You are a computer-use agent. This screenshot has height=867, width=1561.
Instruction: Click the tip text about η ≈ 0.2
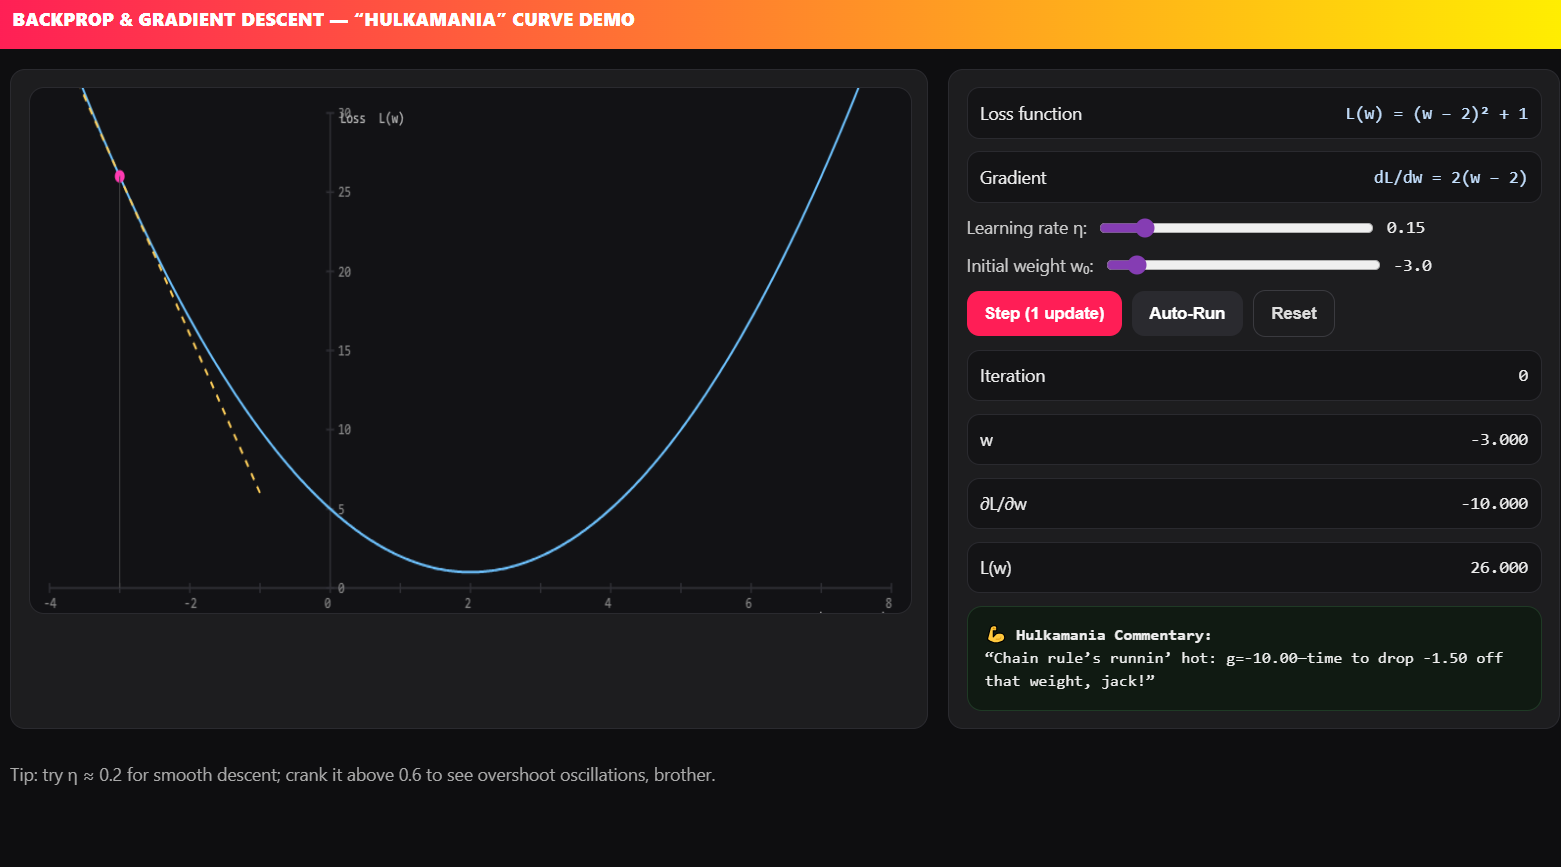(x=363, y=775)
